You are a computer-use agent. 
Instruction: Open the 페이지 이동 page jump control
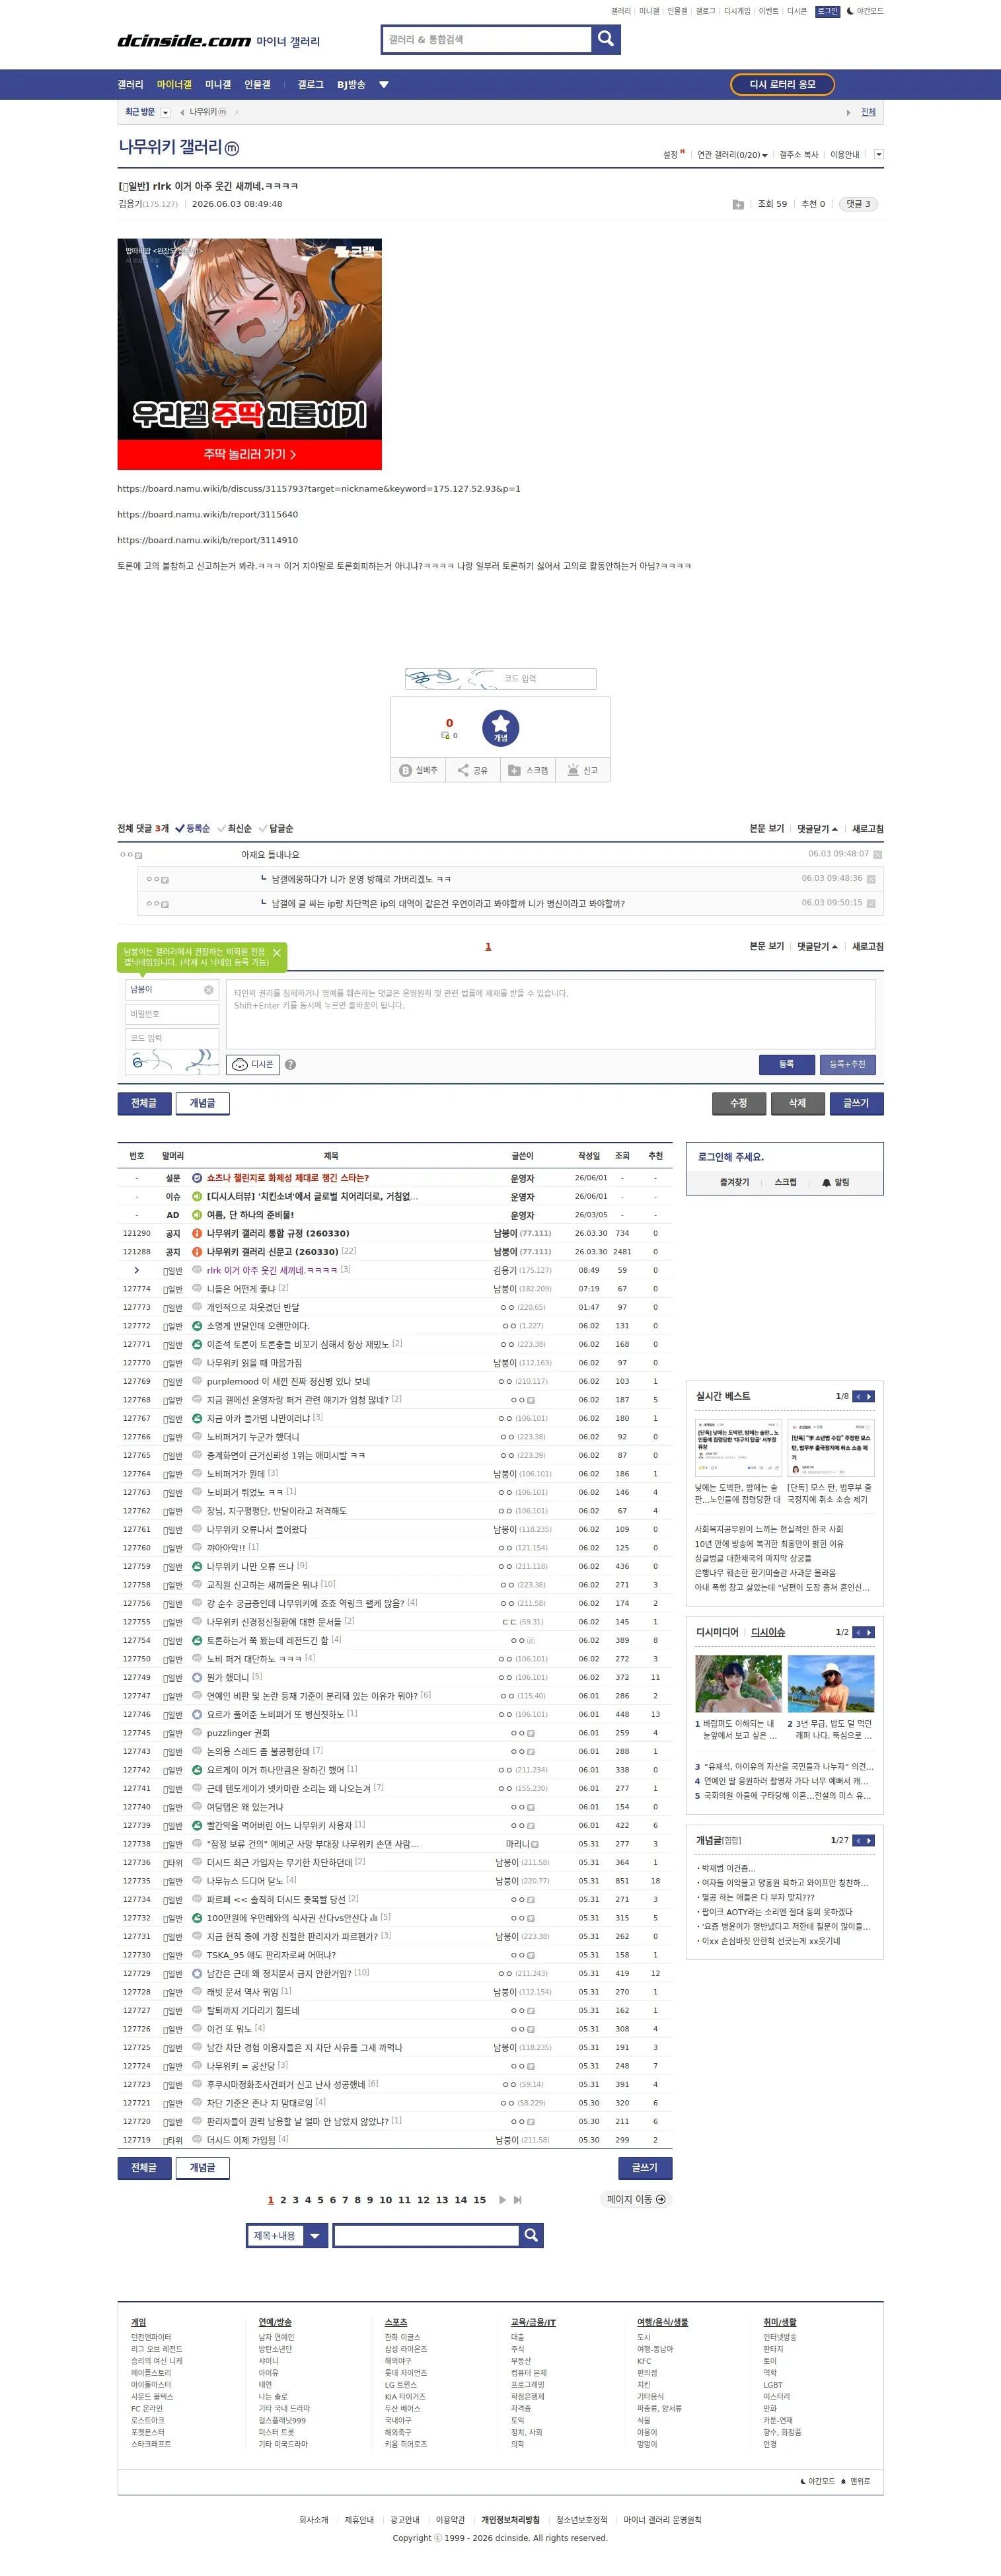tap(636, 2199)
